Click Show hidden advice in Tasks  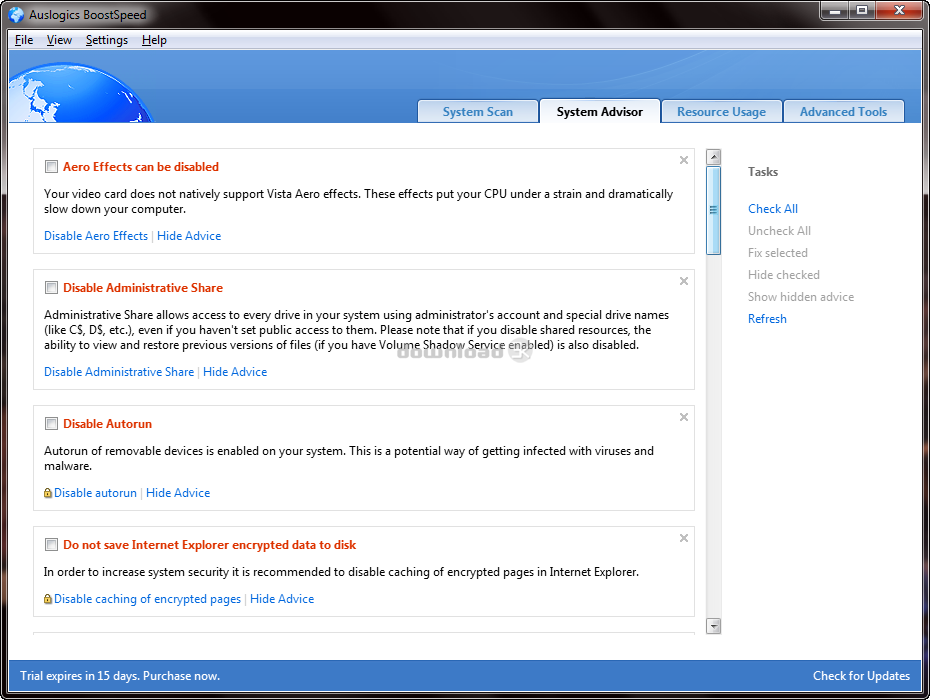point(801,297)
